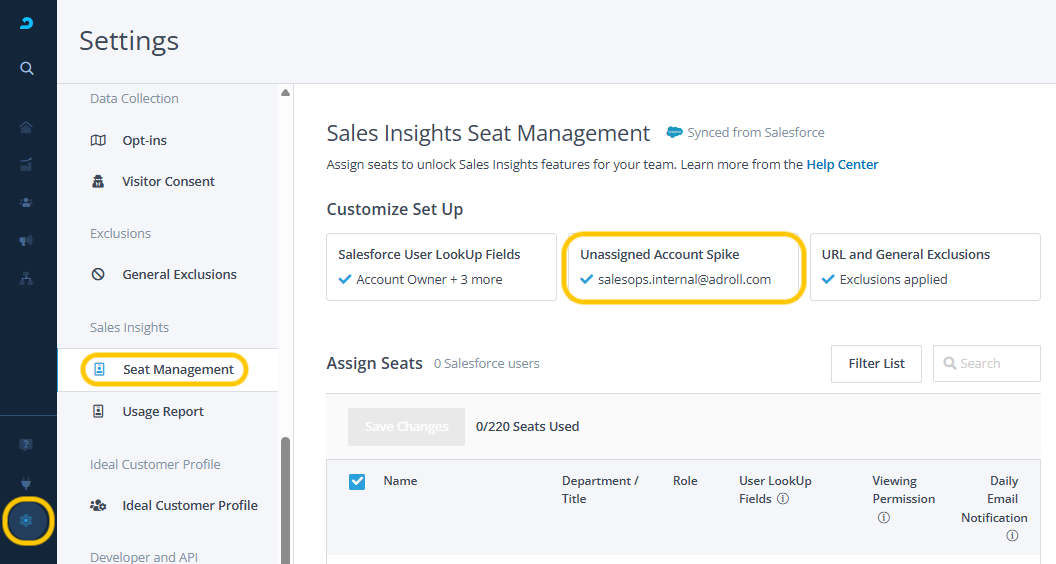This screenshot has width=1056, height=564.
Task: Click the Filter List button
Action: point(876,364)
